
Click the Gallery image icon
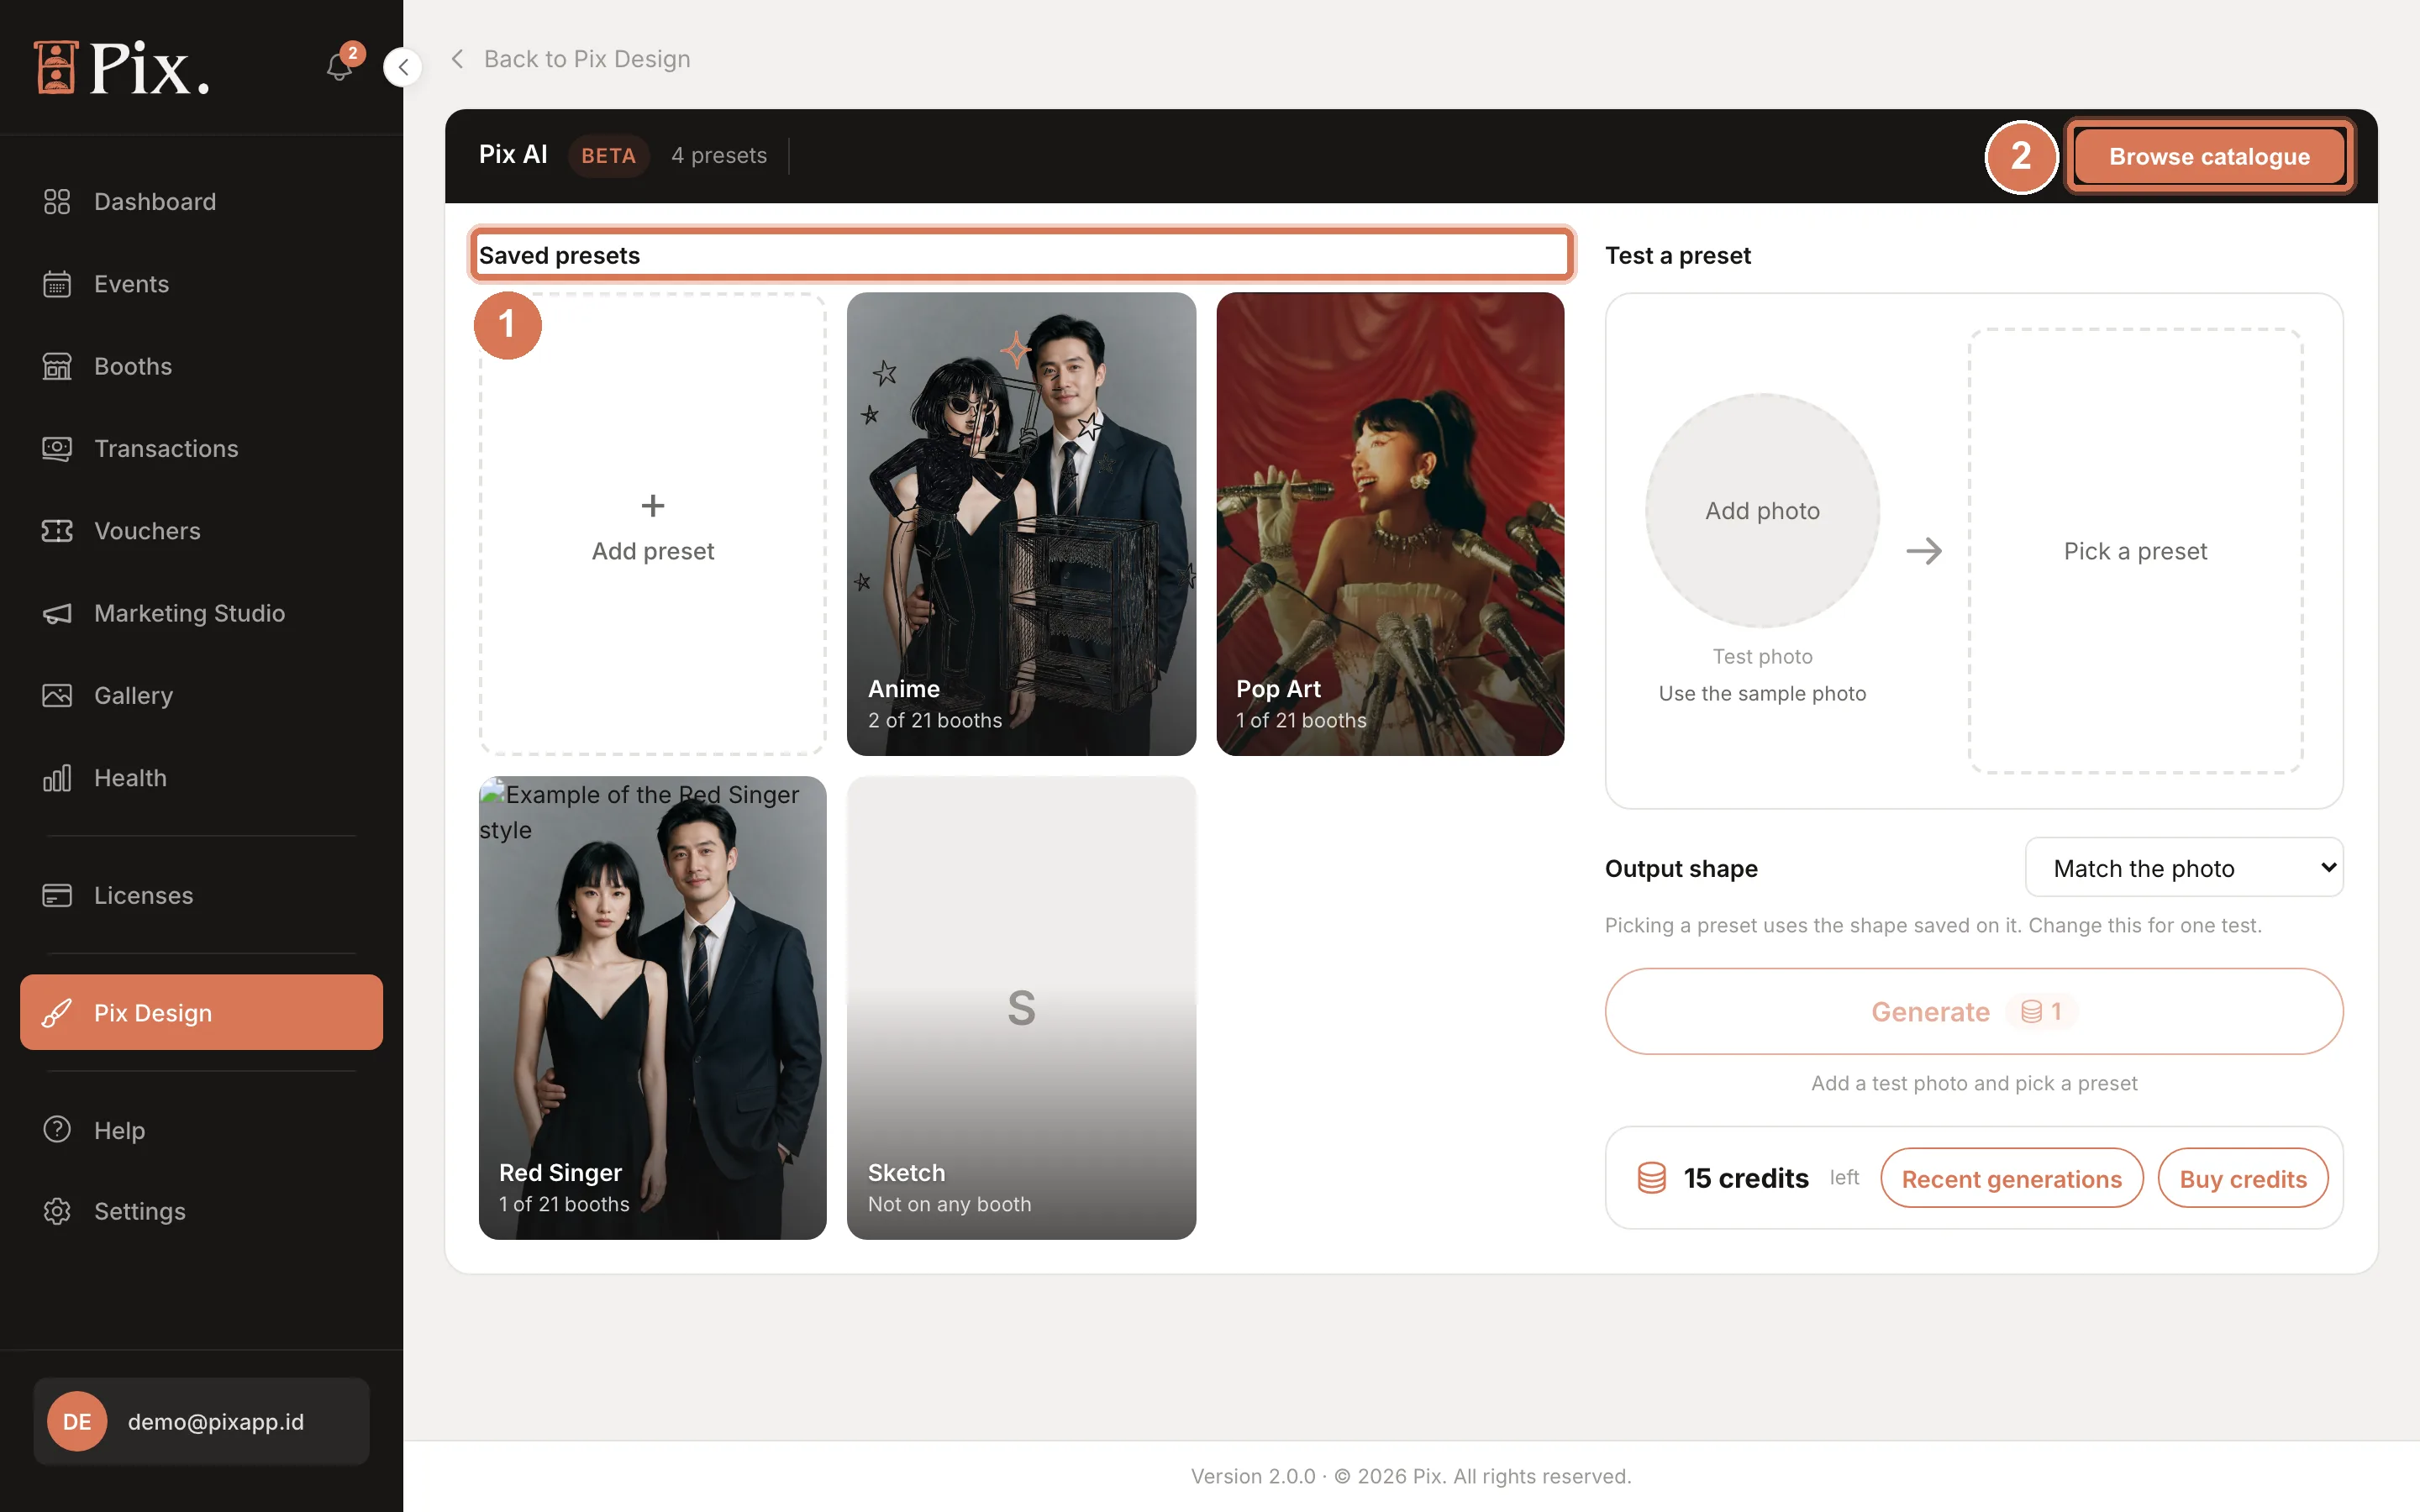pos(57,695)
